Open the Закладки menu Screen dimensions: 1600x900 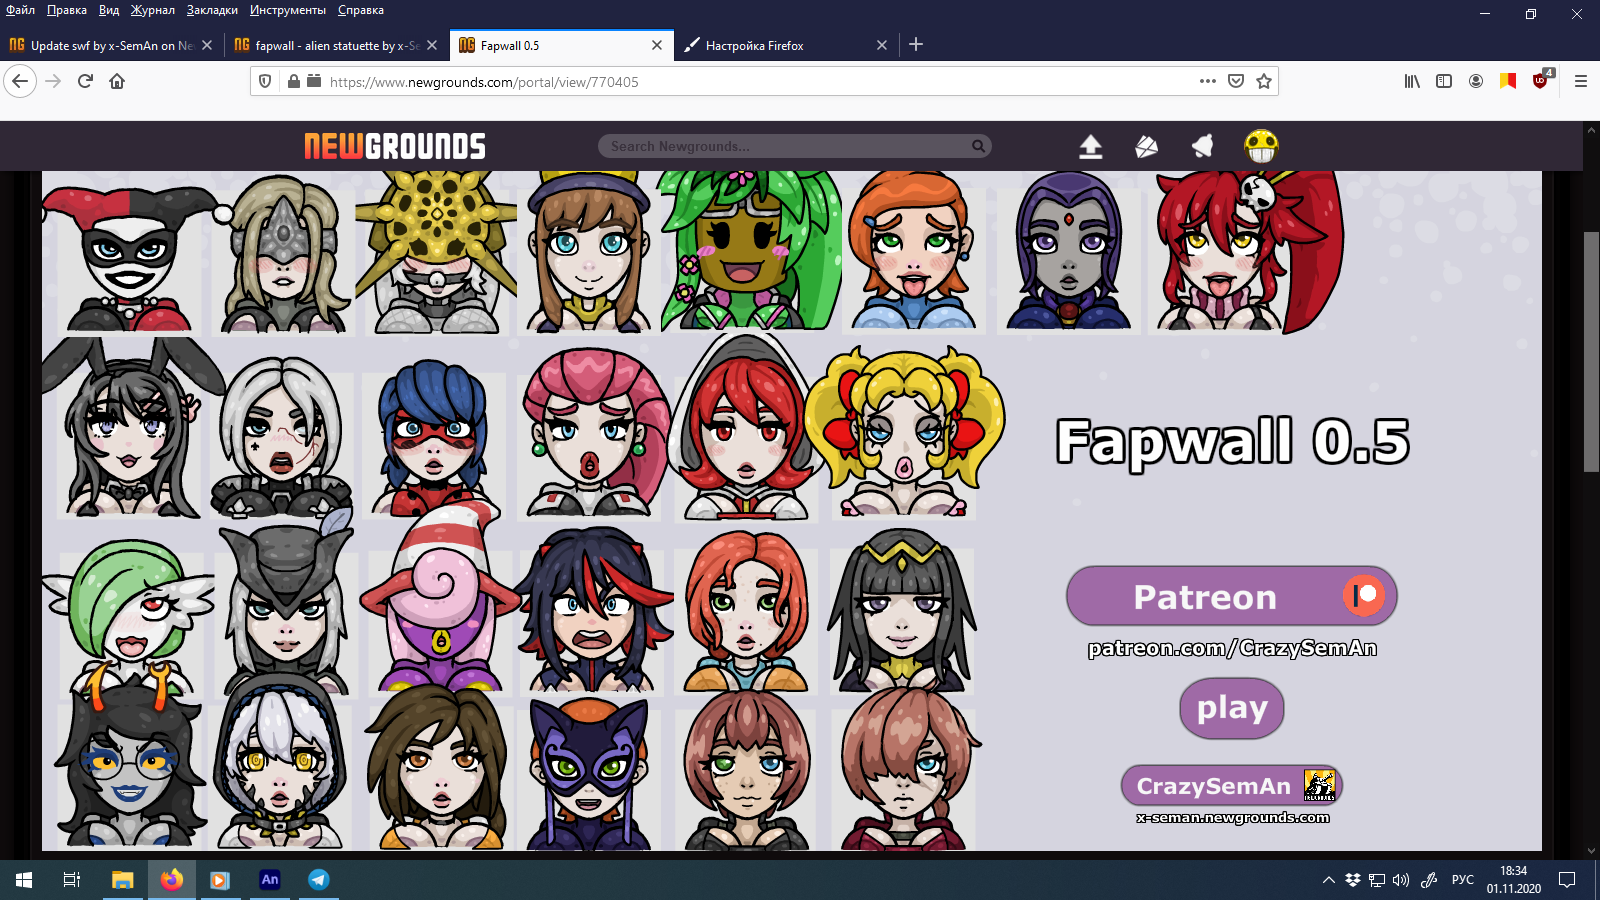[212, 10]
